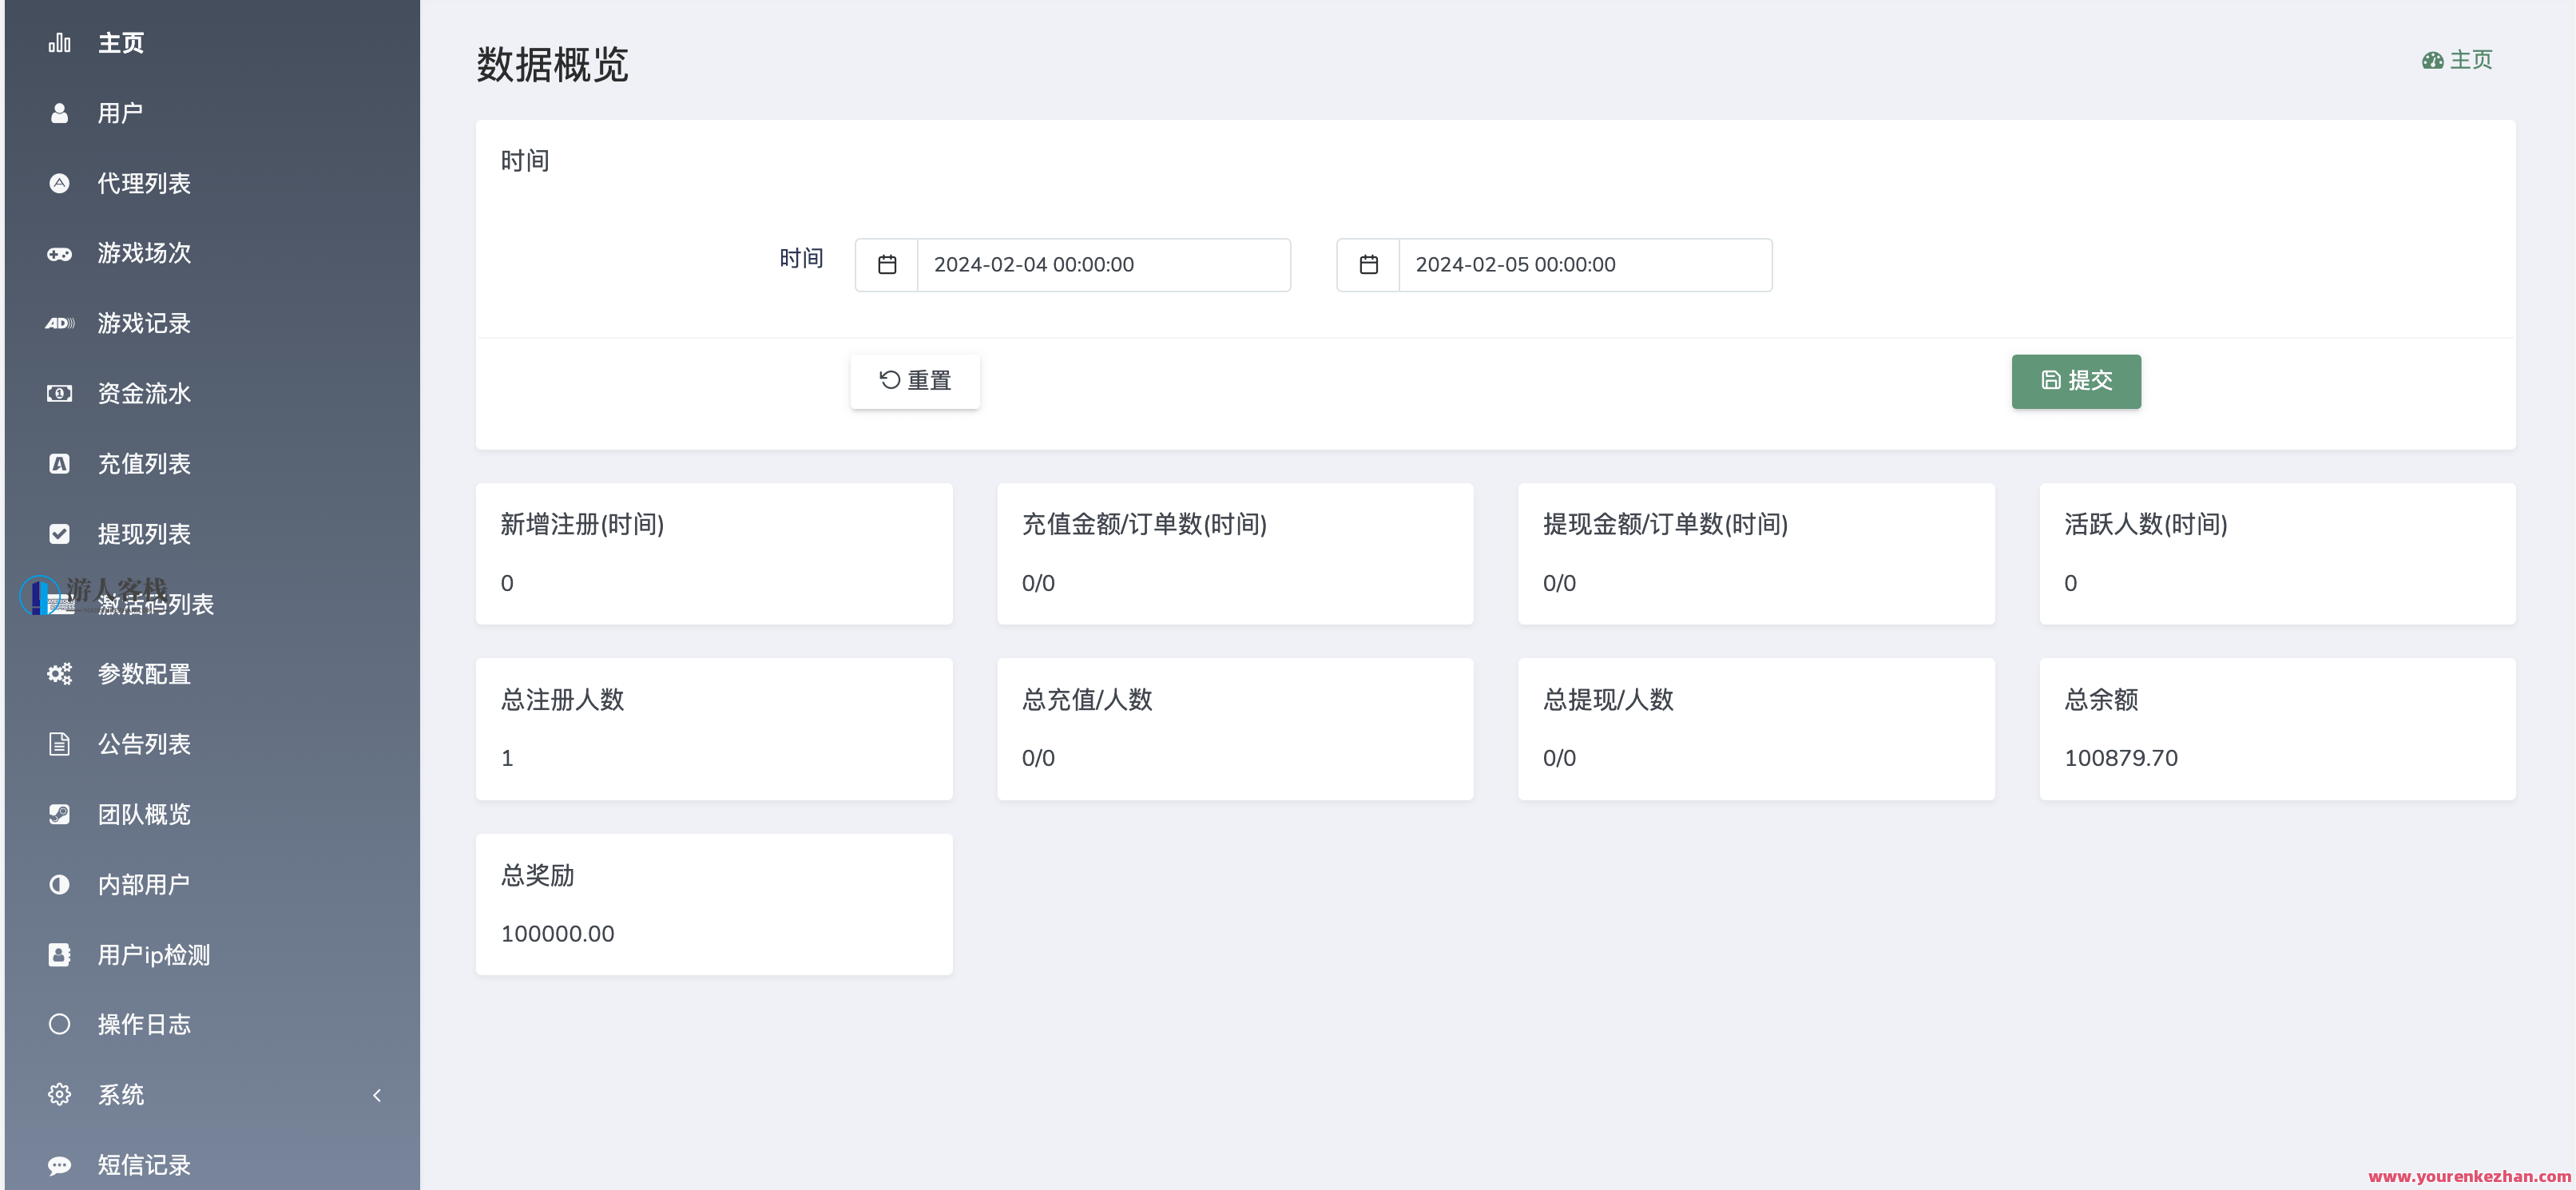
Task: Open the top-right 主页 link
Action: (2457, 59)
